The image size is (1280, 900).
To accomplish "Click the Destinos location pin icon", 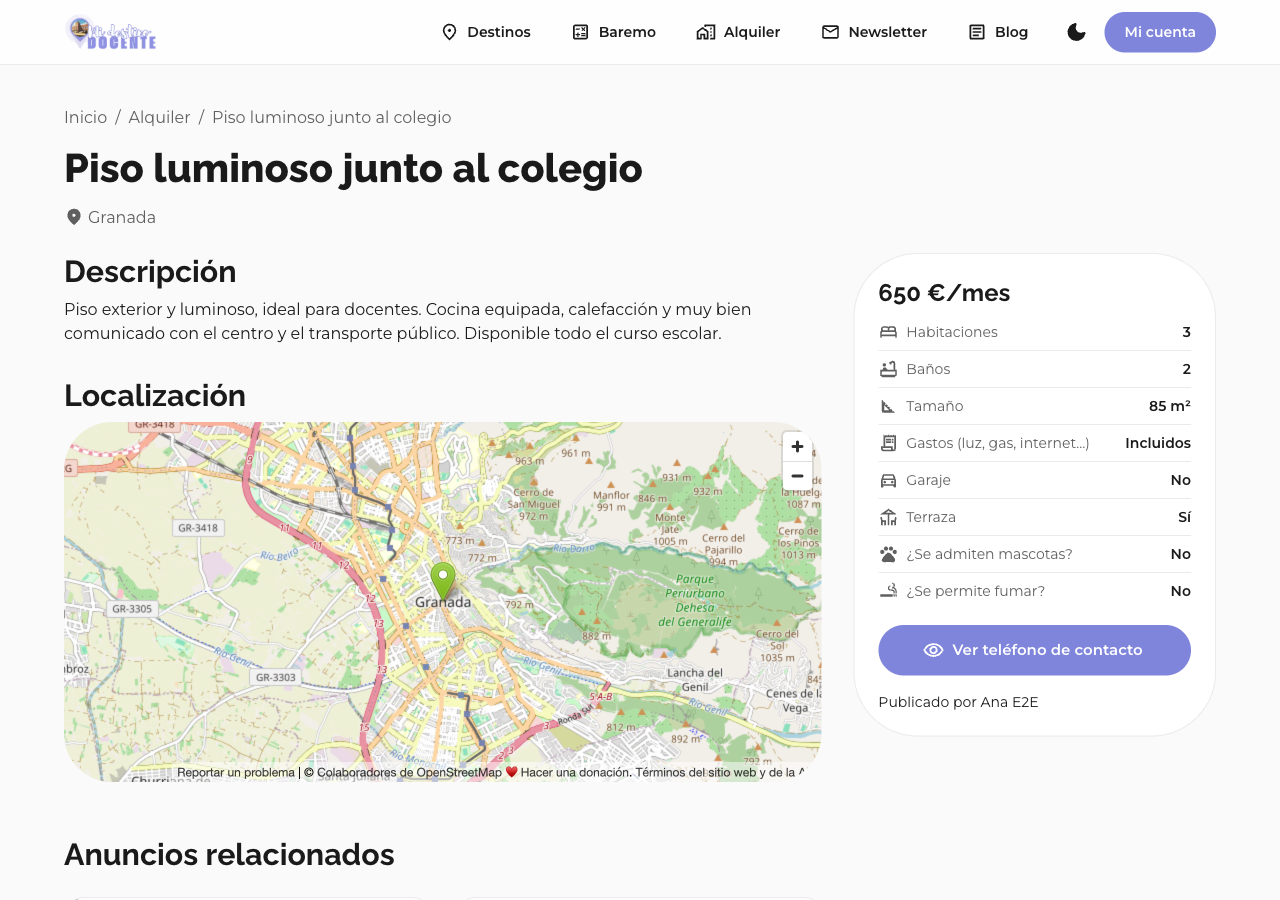I will coord(449,32).
